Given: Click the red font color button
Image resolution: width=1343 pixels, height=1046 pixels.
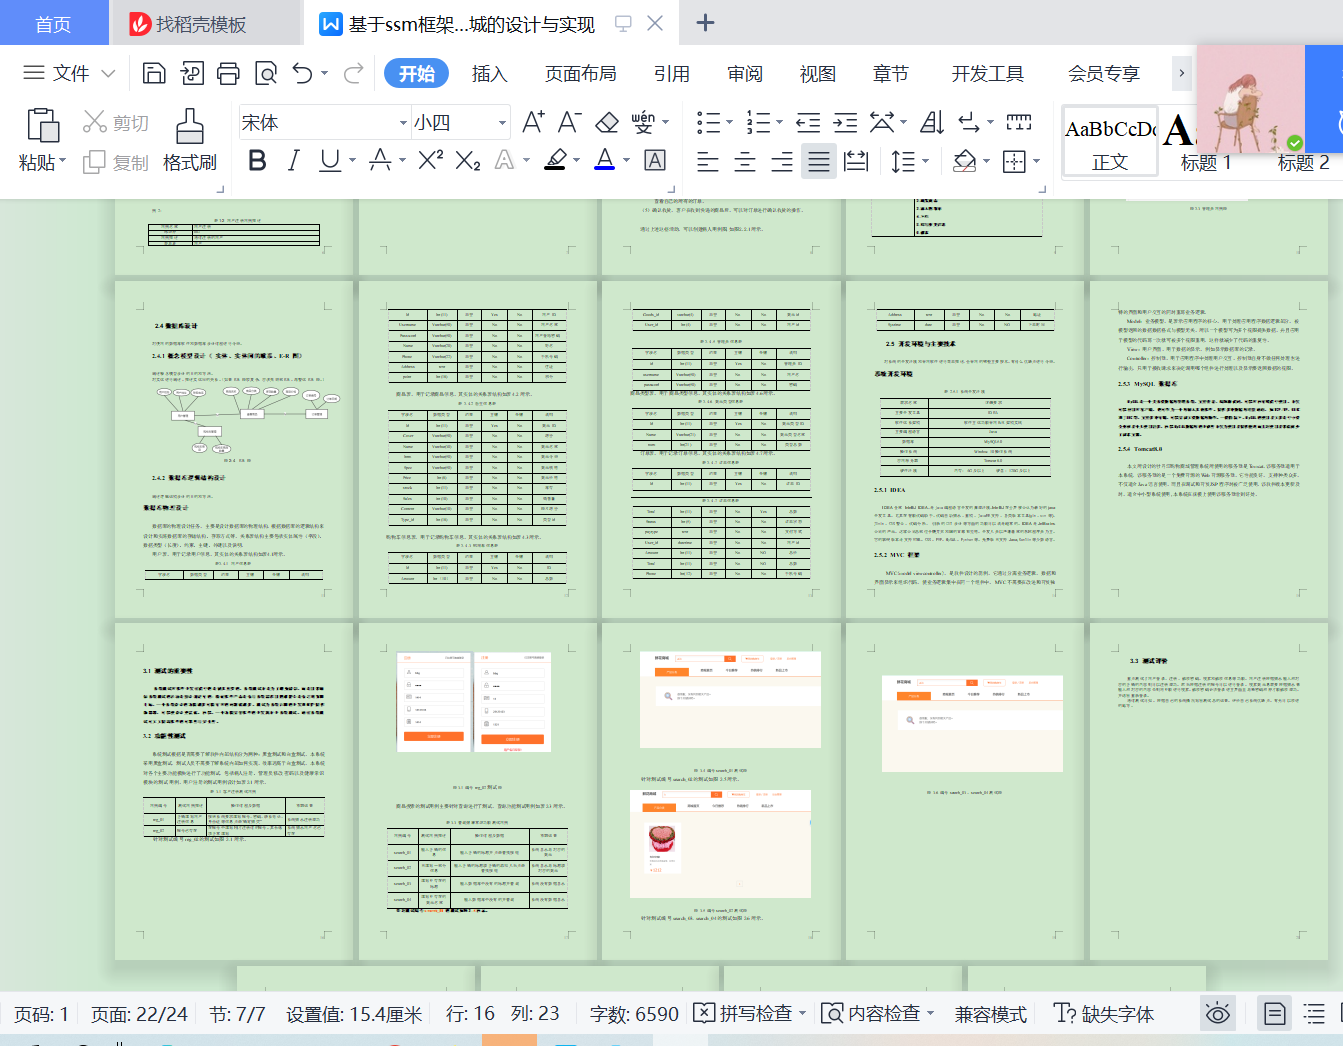Looking at the screenshot, I should (605, 160).
